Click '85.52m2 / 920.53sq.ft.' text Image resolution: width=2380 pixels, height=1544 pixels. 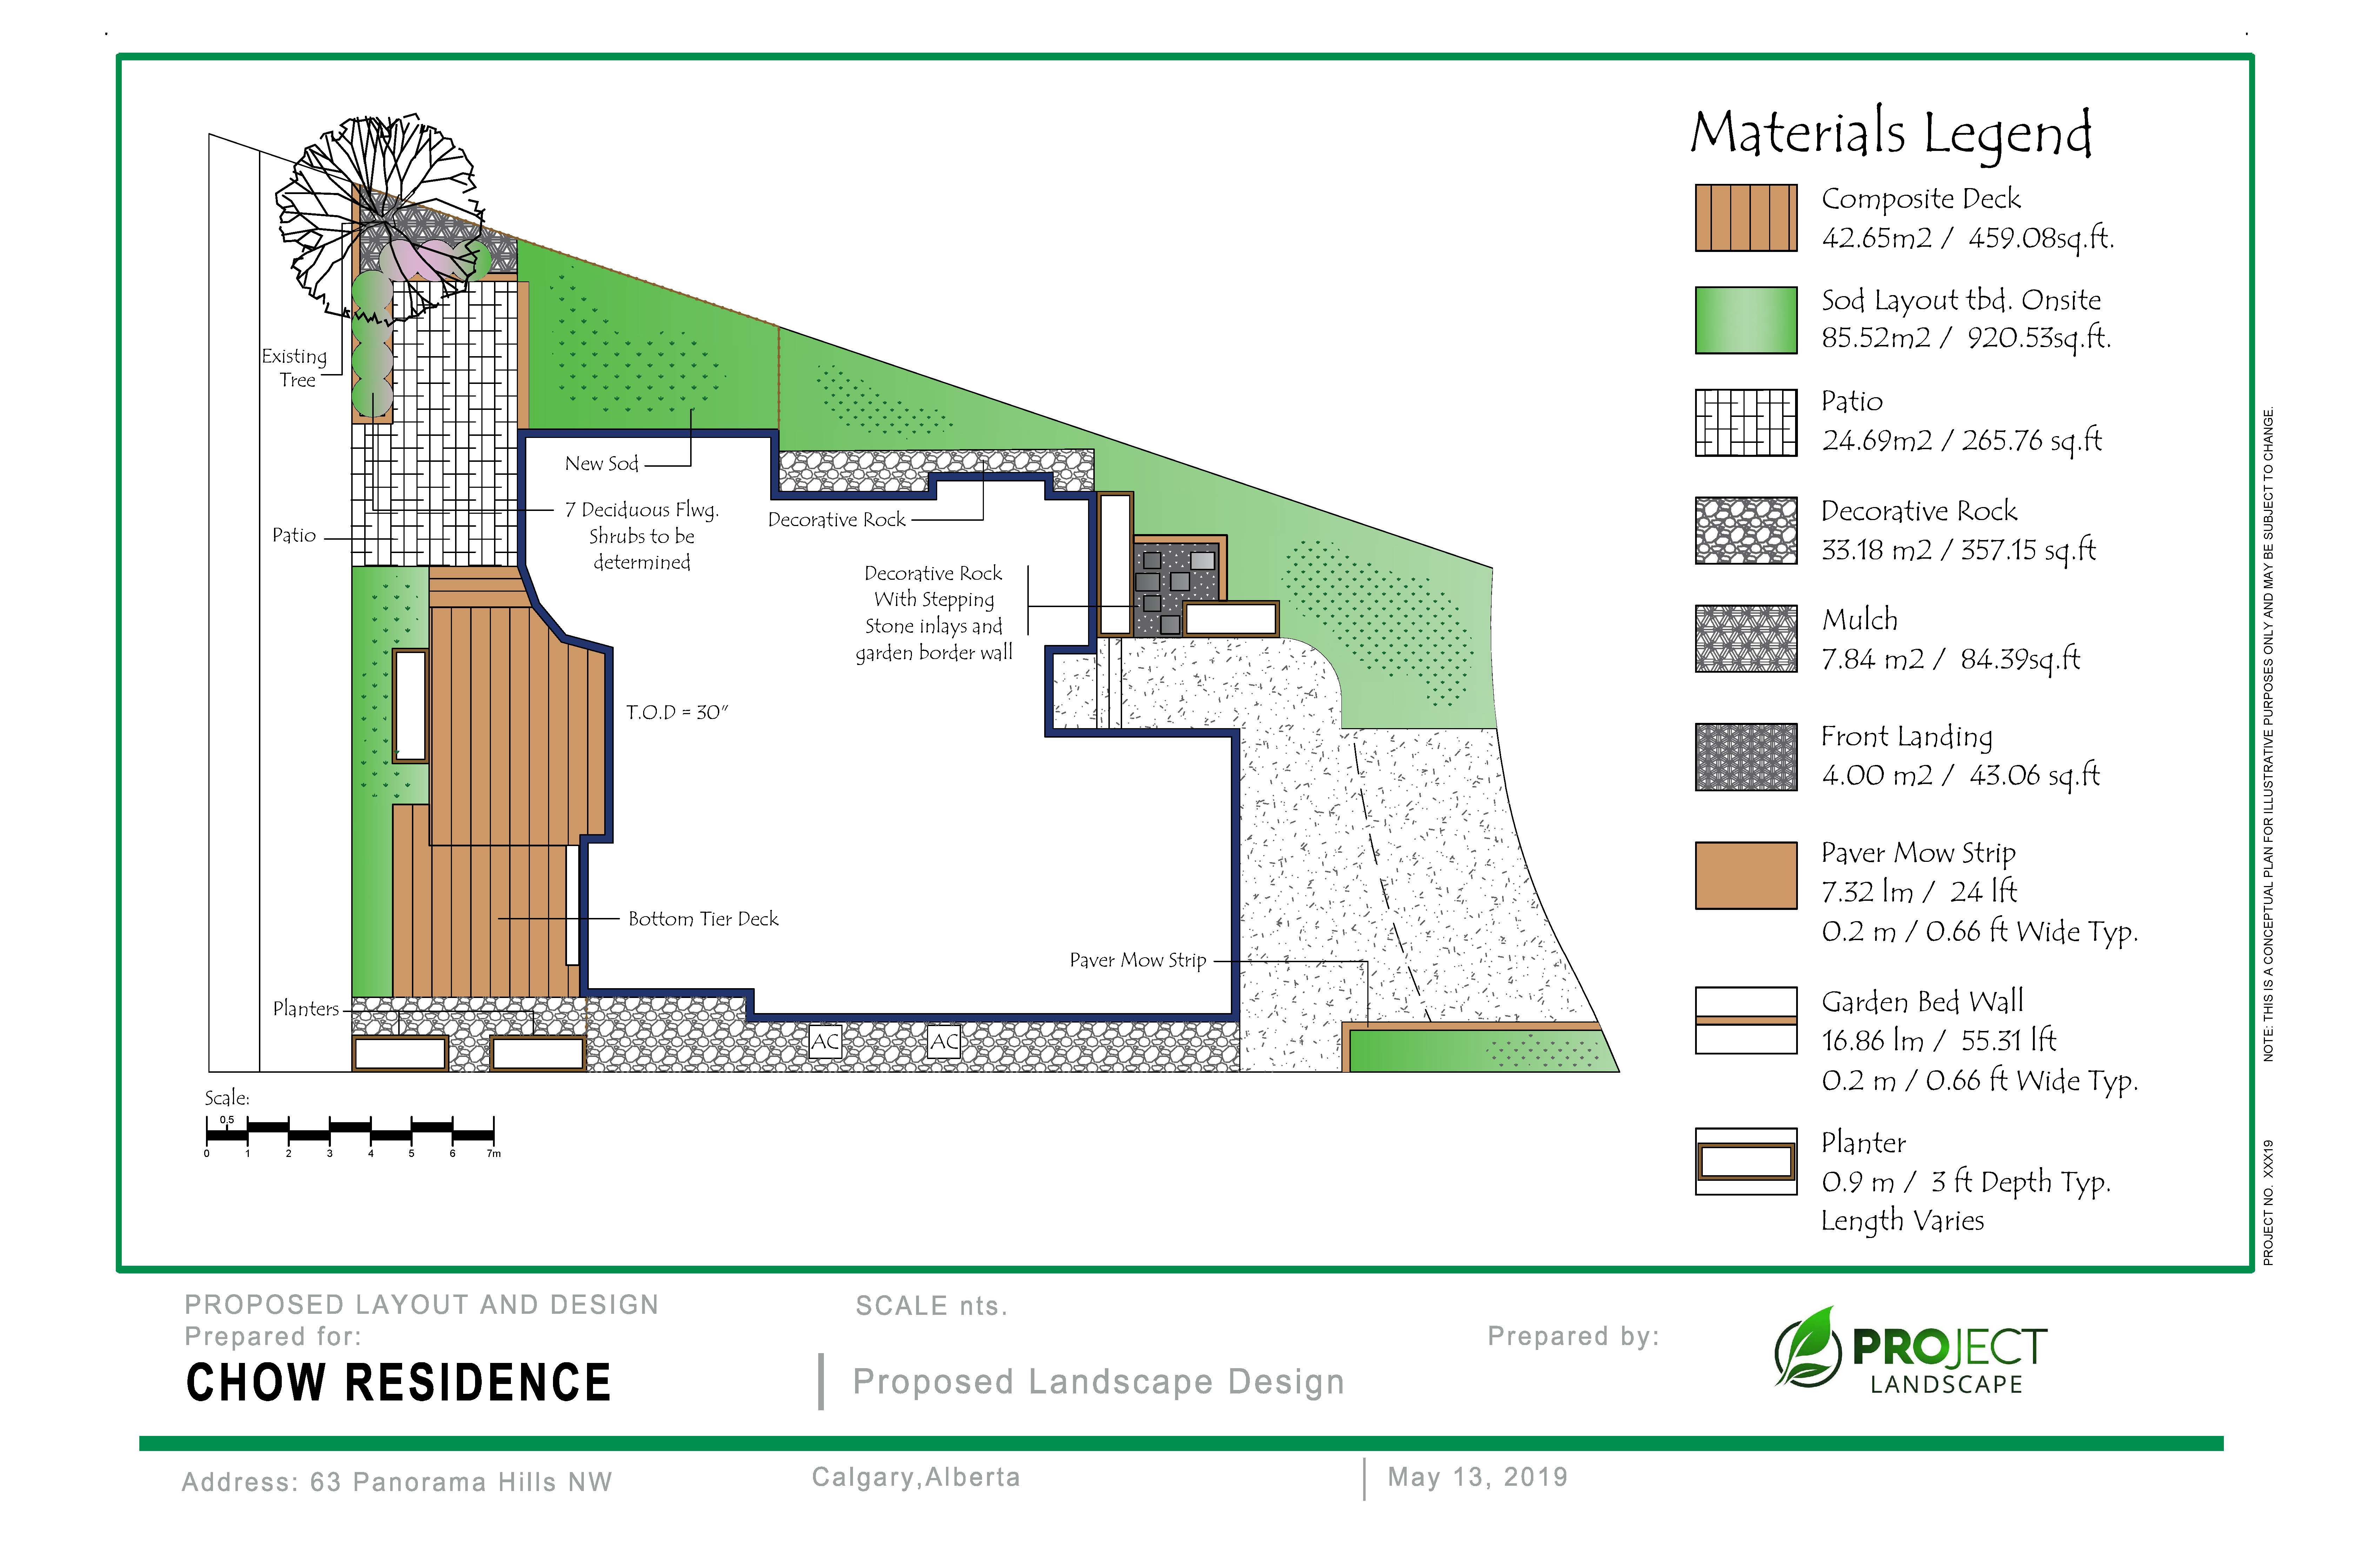pos(1966,338)
